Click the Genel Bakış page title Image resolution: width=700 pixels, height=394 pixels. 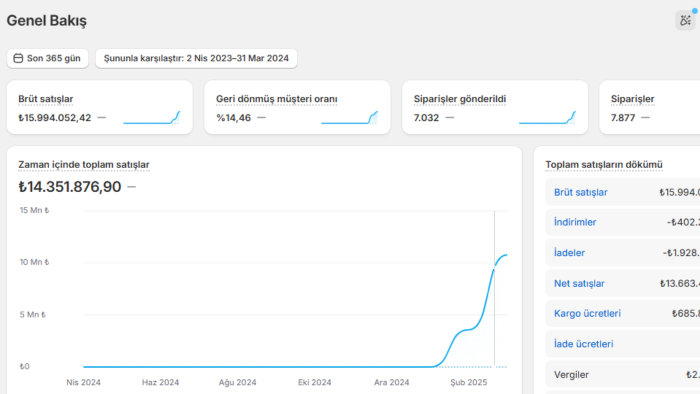click(x=46, y=21)
